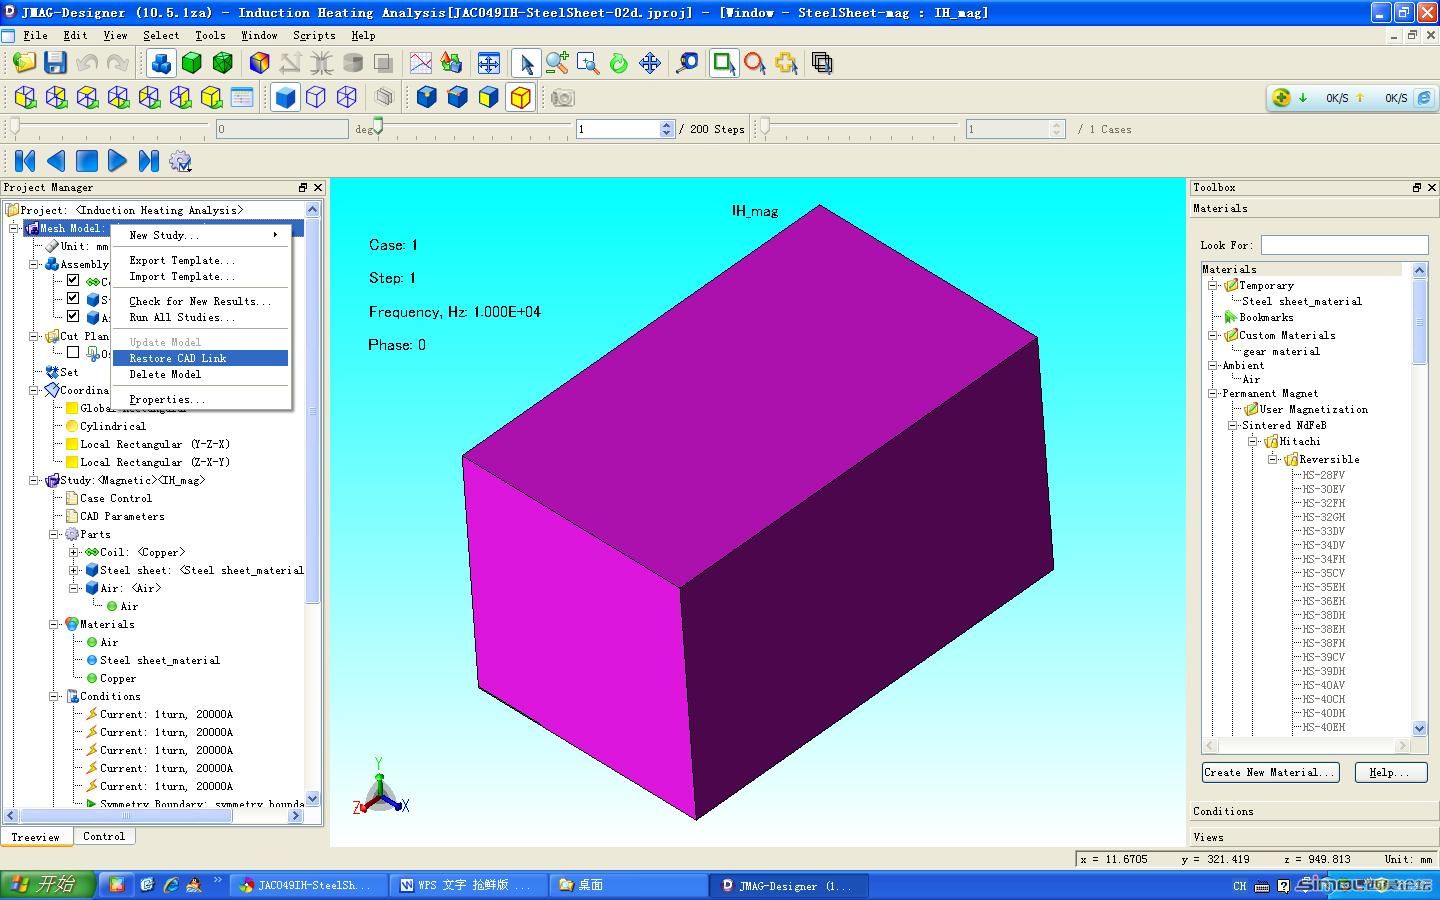Collapse the Study Magnetic IH_mag node
The height and width of the screenshot is (900, 1440).
(x=33, y=480)
